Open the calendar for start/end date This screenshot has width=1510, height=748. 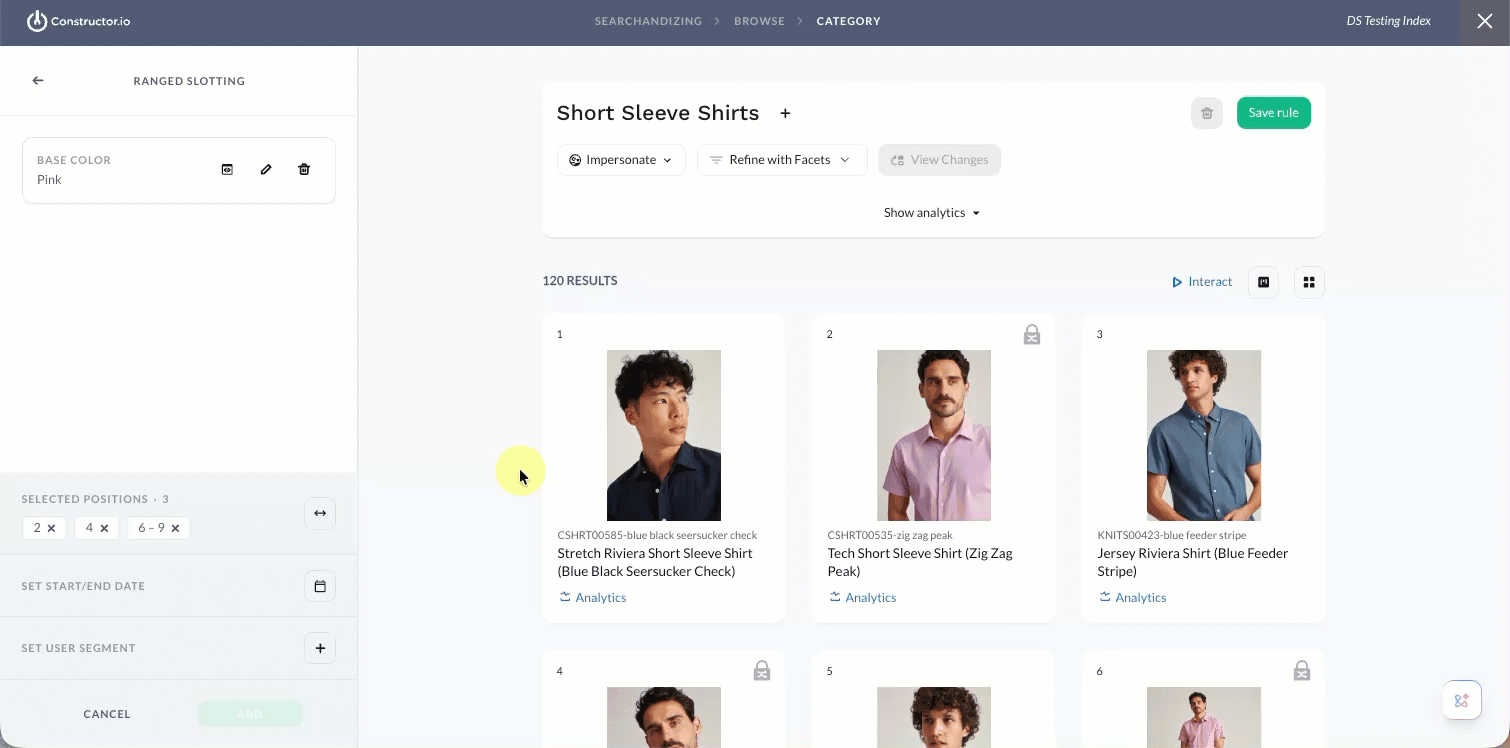tap(320, 586)
